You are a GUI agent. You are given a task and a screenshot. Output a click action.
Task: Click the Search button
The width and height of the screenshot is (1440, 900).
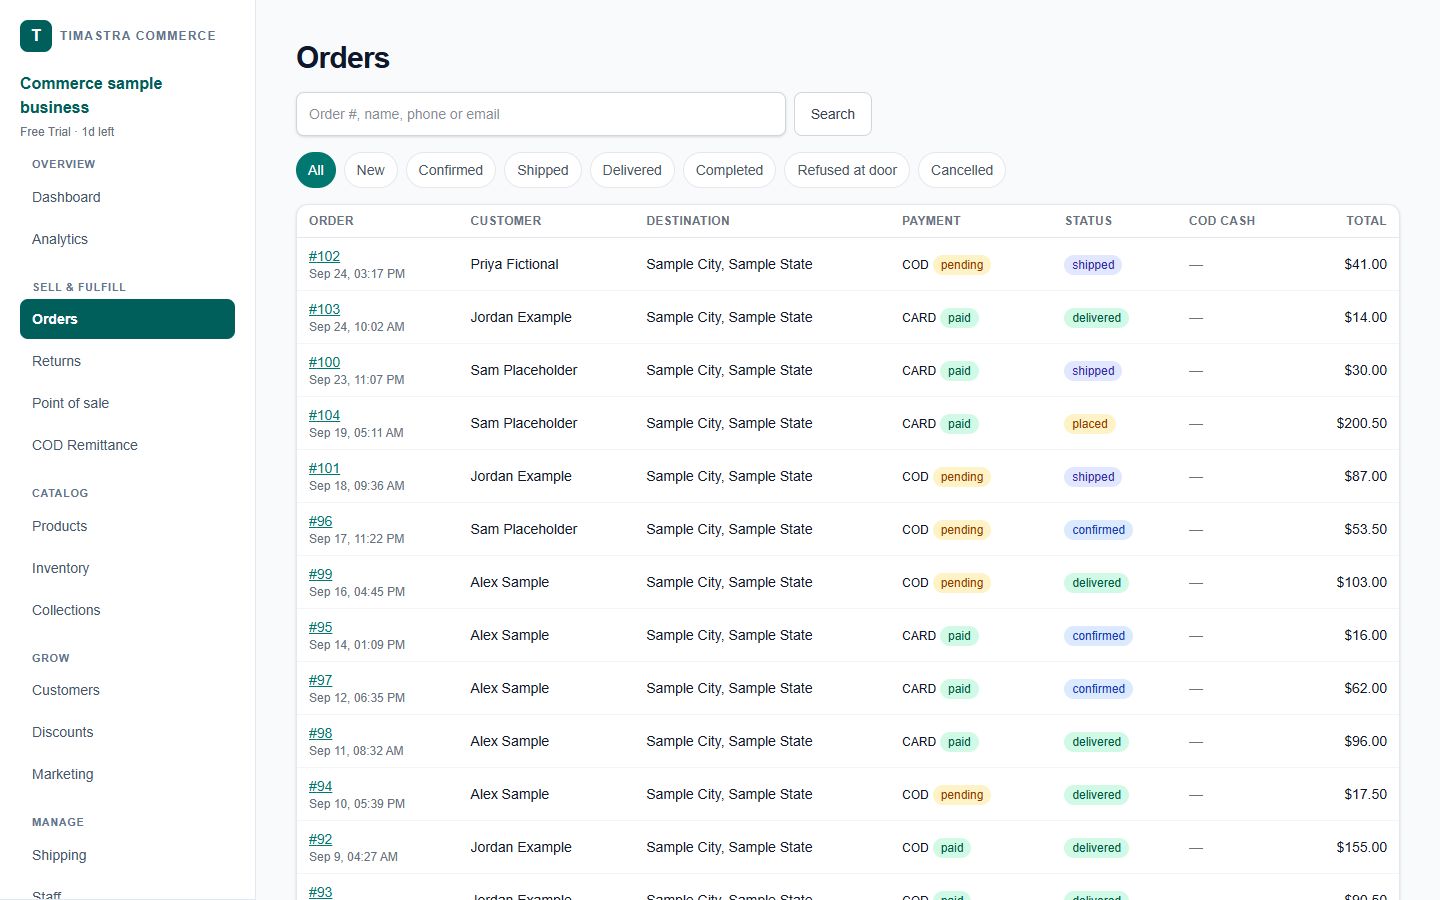(833, 114)
